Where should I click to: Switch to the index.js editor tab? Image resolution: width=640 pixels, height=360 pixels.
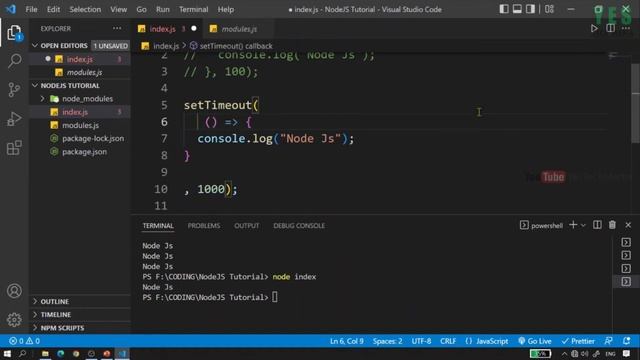(x=162, y=29)
